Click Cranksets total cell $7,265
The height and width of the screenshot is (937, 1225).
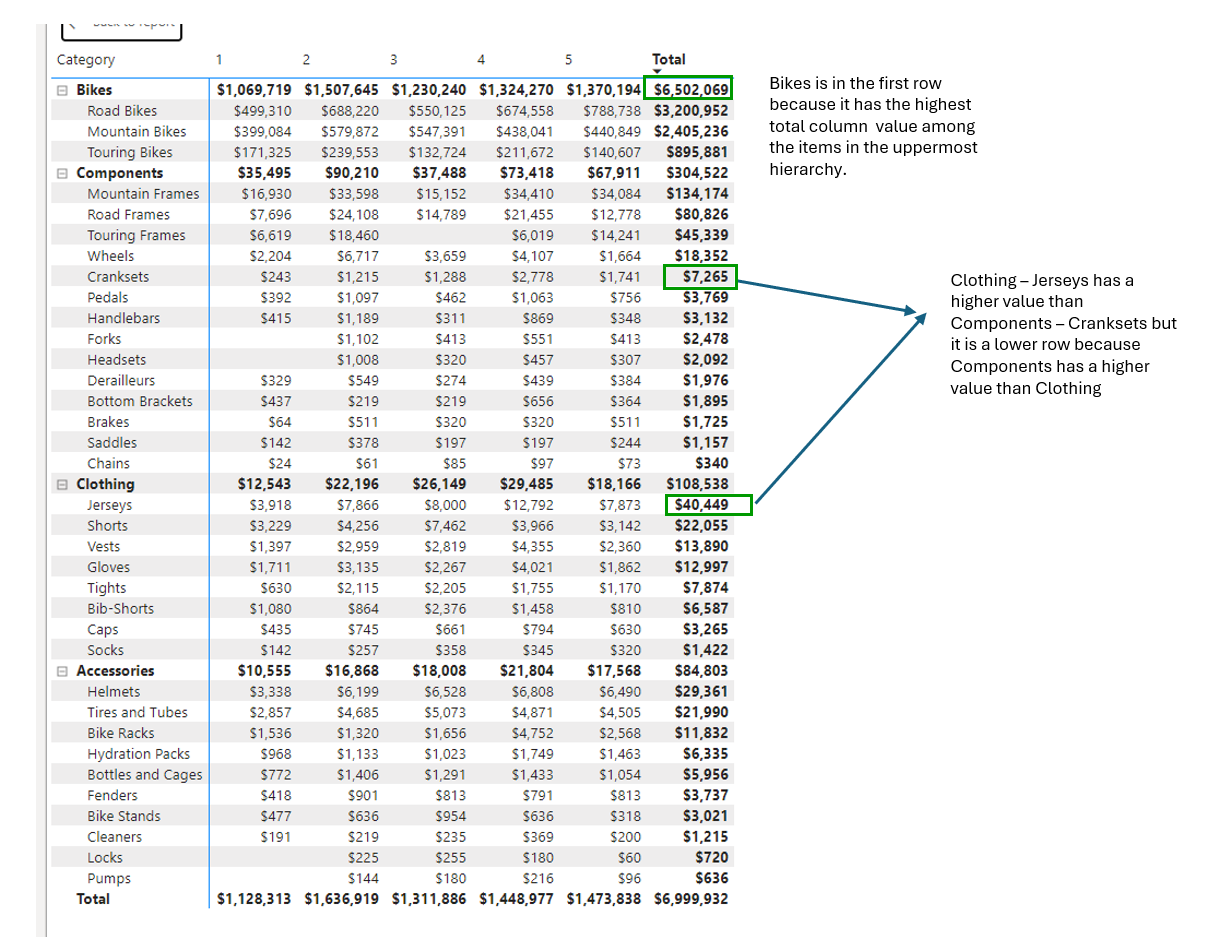coord(706,277)
